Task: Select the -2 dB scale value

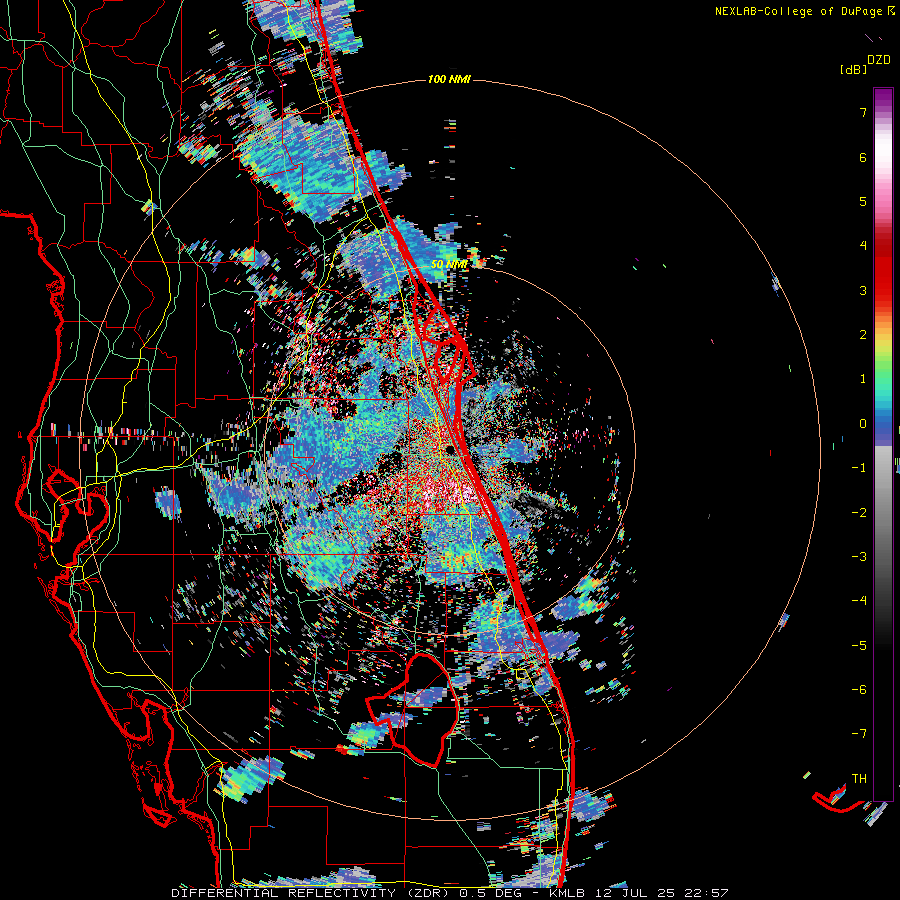Action: point(859,513)
